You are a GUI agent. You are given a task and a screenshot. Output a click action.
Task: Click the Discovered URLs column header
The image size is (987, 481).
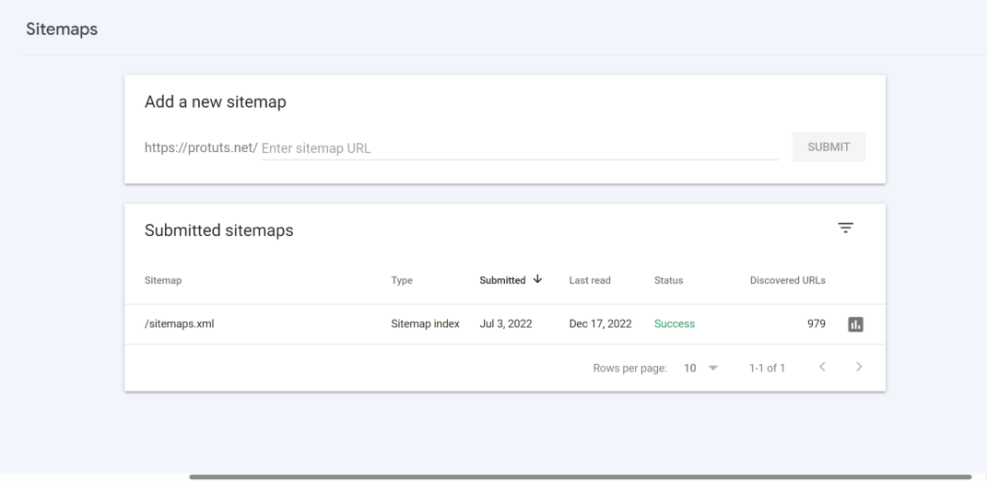(x=787, y=280)
